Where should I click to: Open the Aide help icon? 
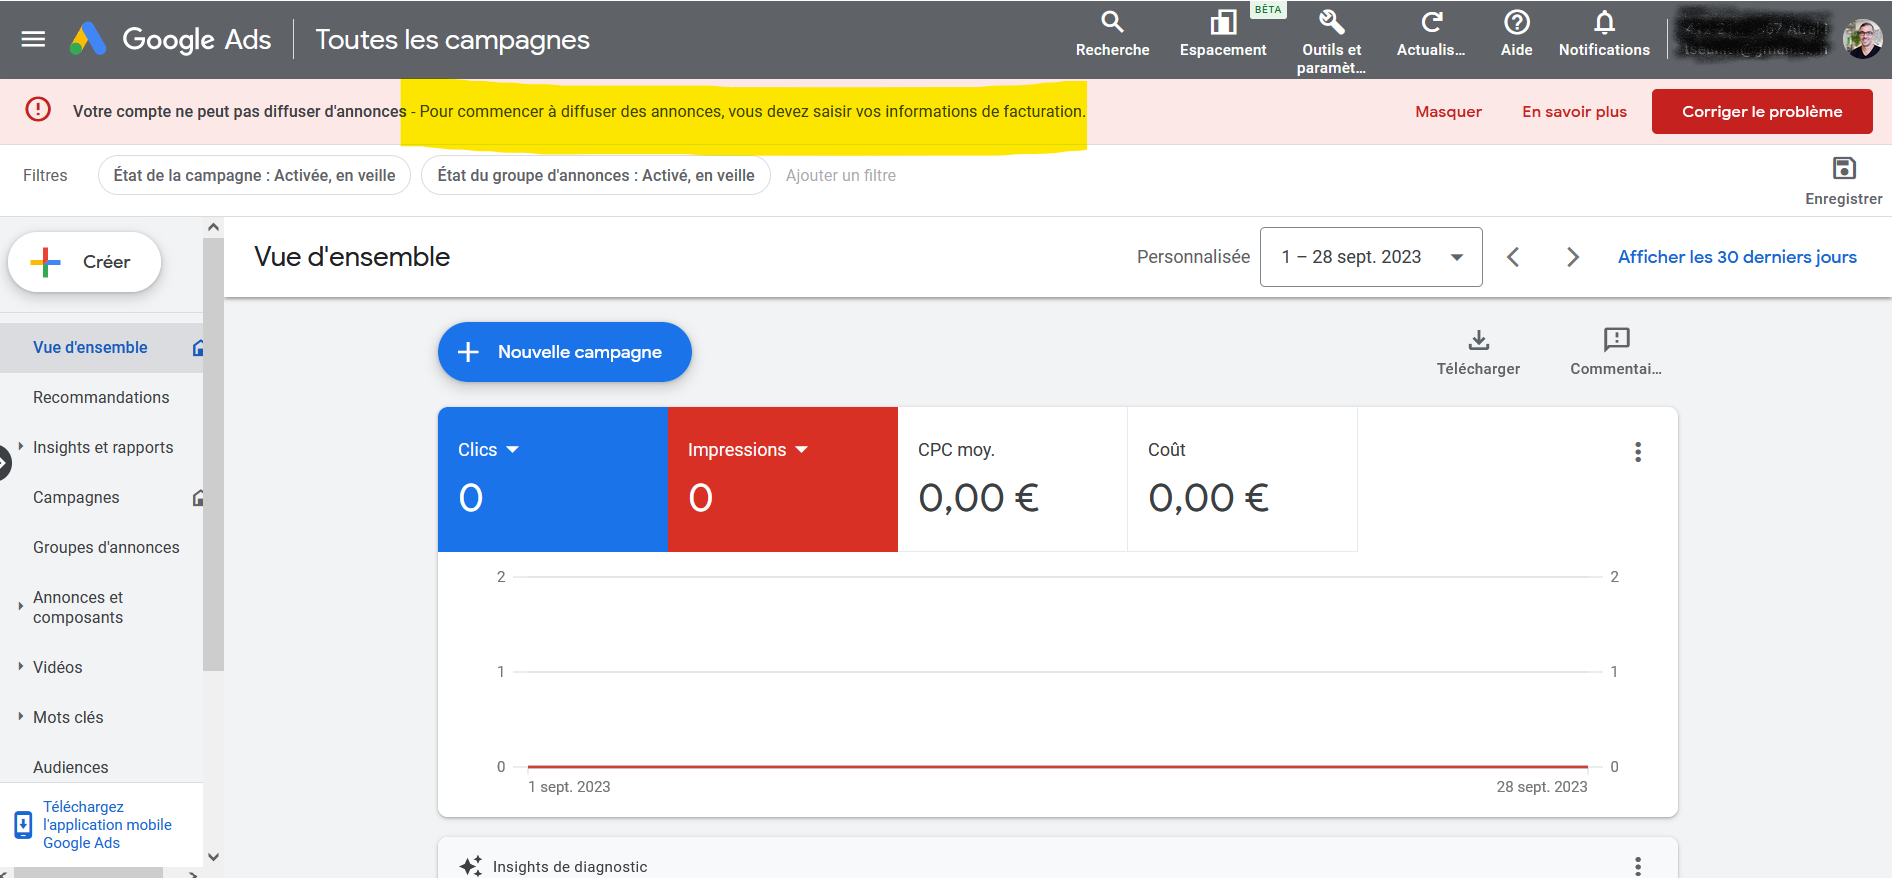point(1516,23)
